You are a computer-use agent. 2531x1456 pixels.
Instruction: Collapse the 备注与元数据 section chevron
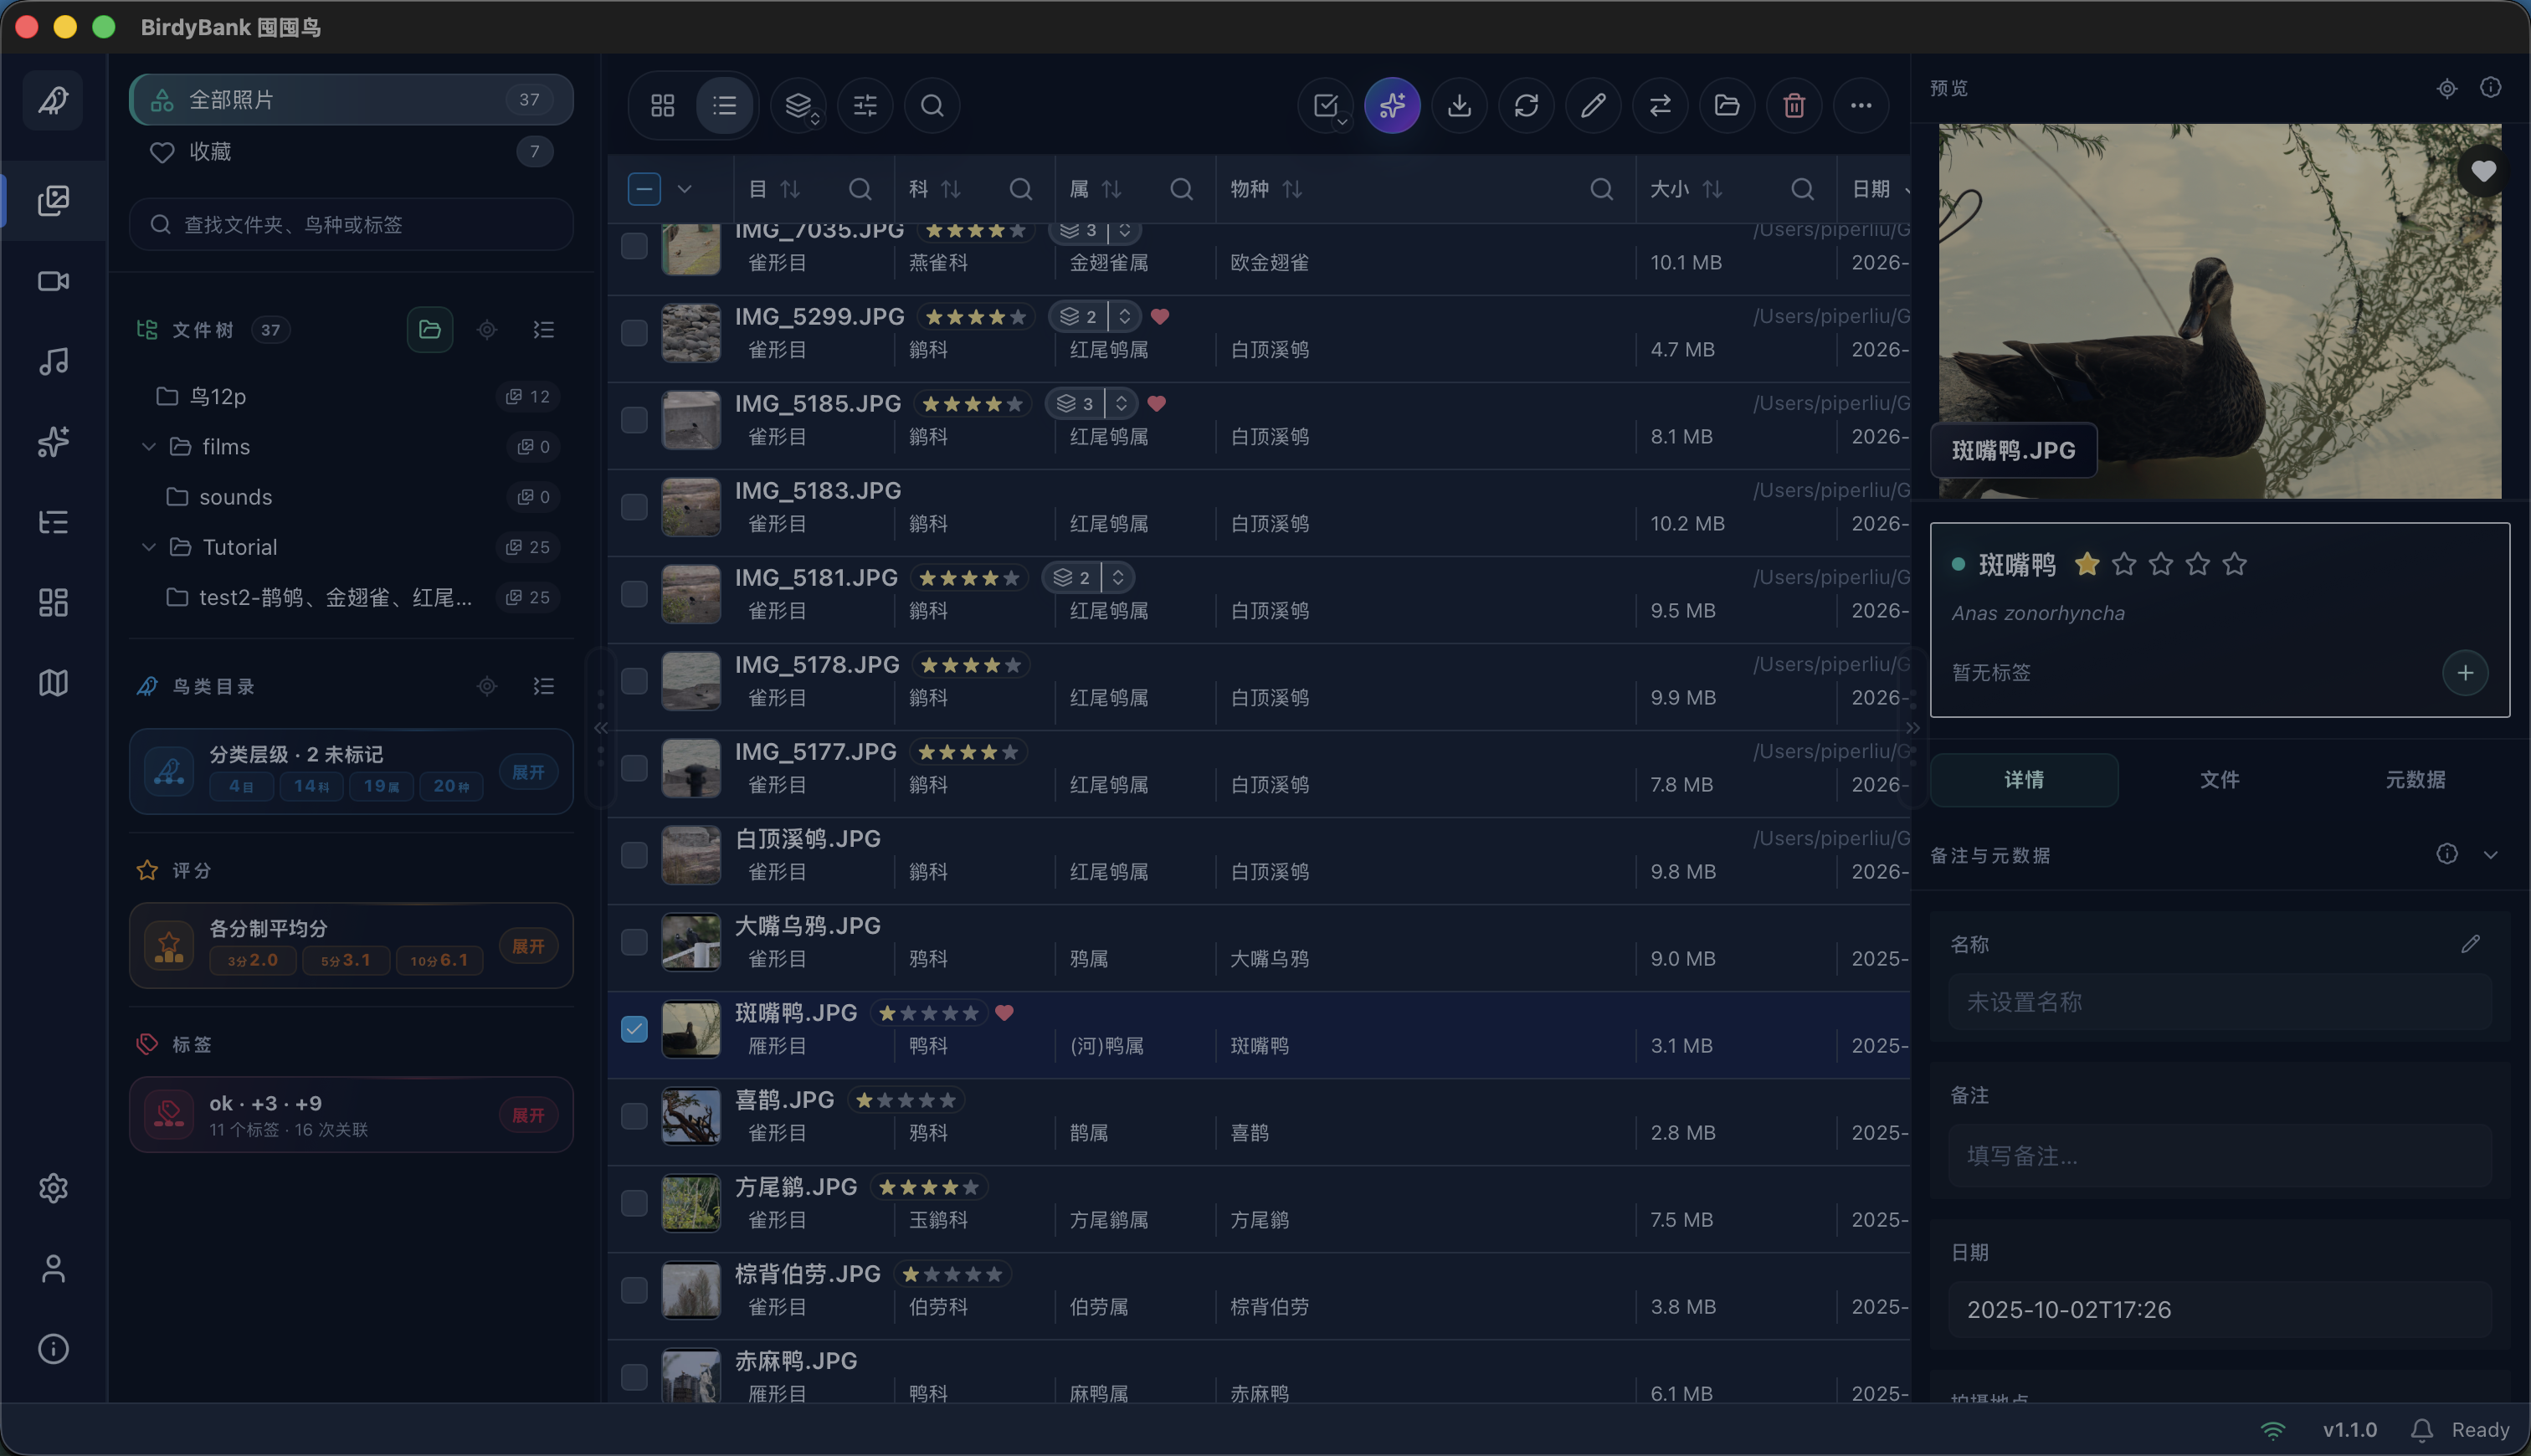[x=2490, y=855]
